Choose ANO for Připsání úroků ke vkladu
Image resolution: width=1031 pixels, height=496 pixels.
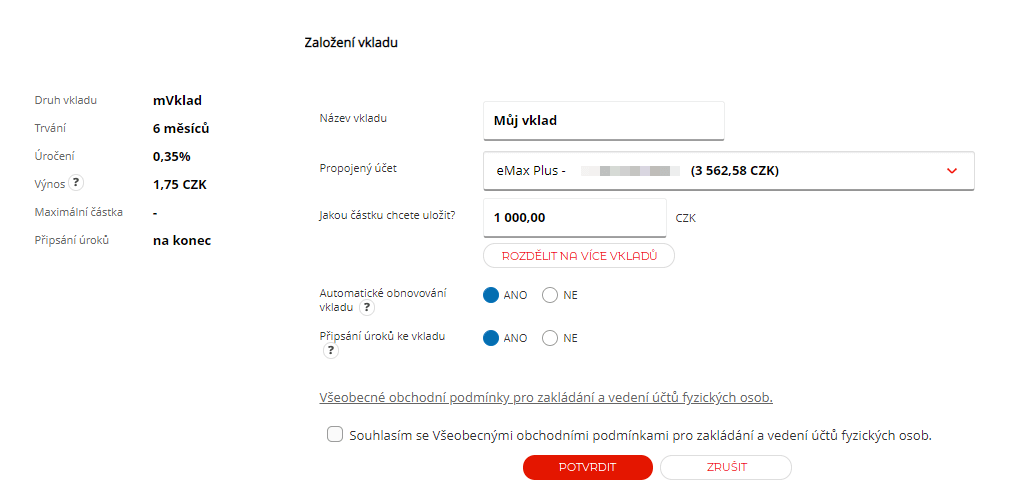pos(491,338)
